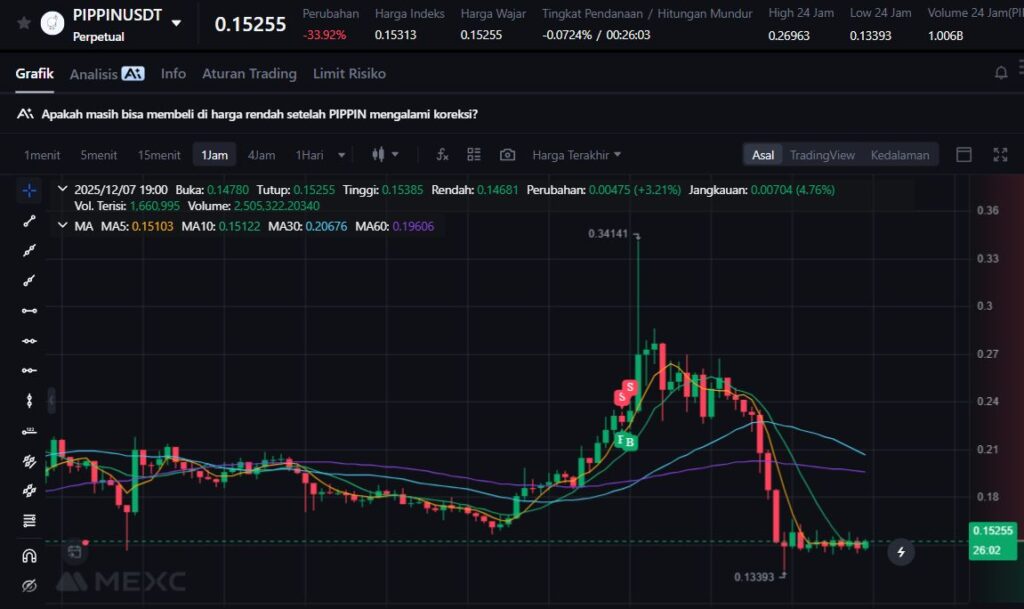
Task: Click the lightning quick-order button
Action: (x=901, y=551)
